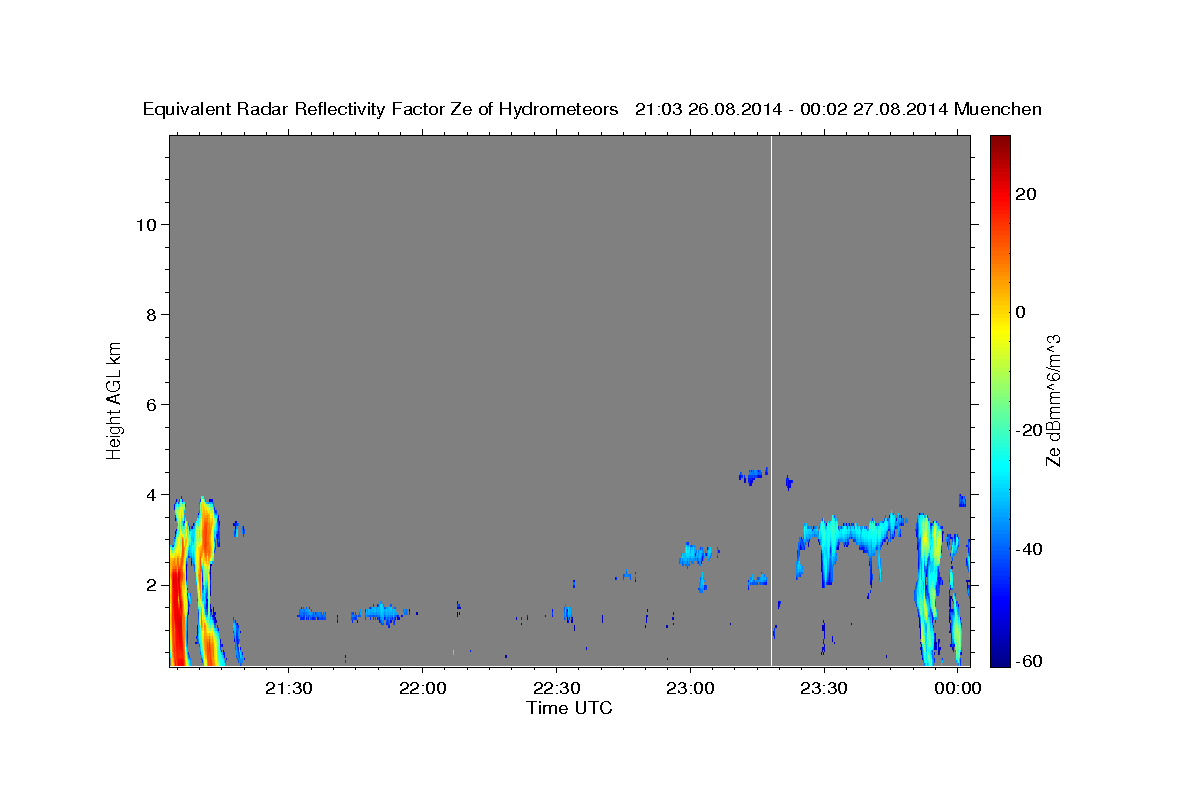The height and width of the screenshot is (800, 1200).
Task: Click the '23:30' time tick label
Action: point(824,689)
